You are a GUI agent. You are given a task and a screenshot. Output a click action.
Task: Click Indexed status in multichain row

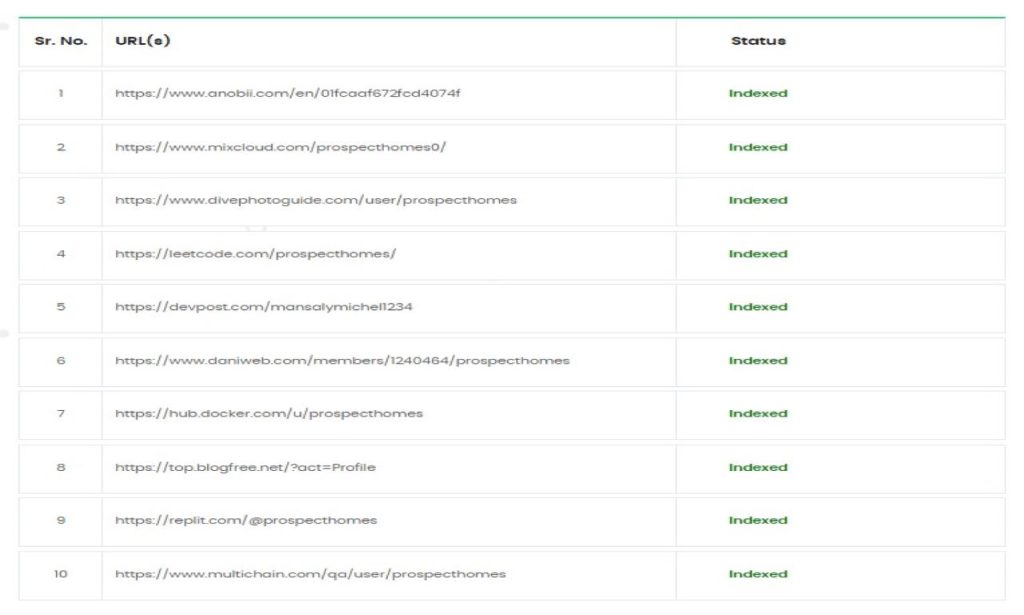tap(758, 574)
